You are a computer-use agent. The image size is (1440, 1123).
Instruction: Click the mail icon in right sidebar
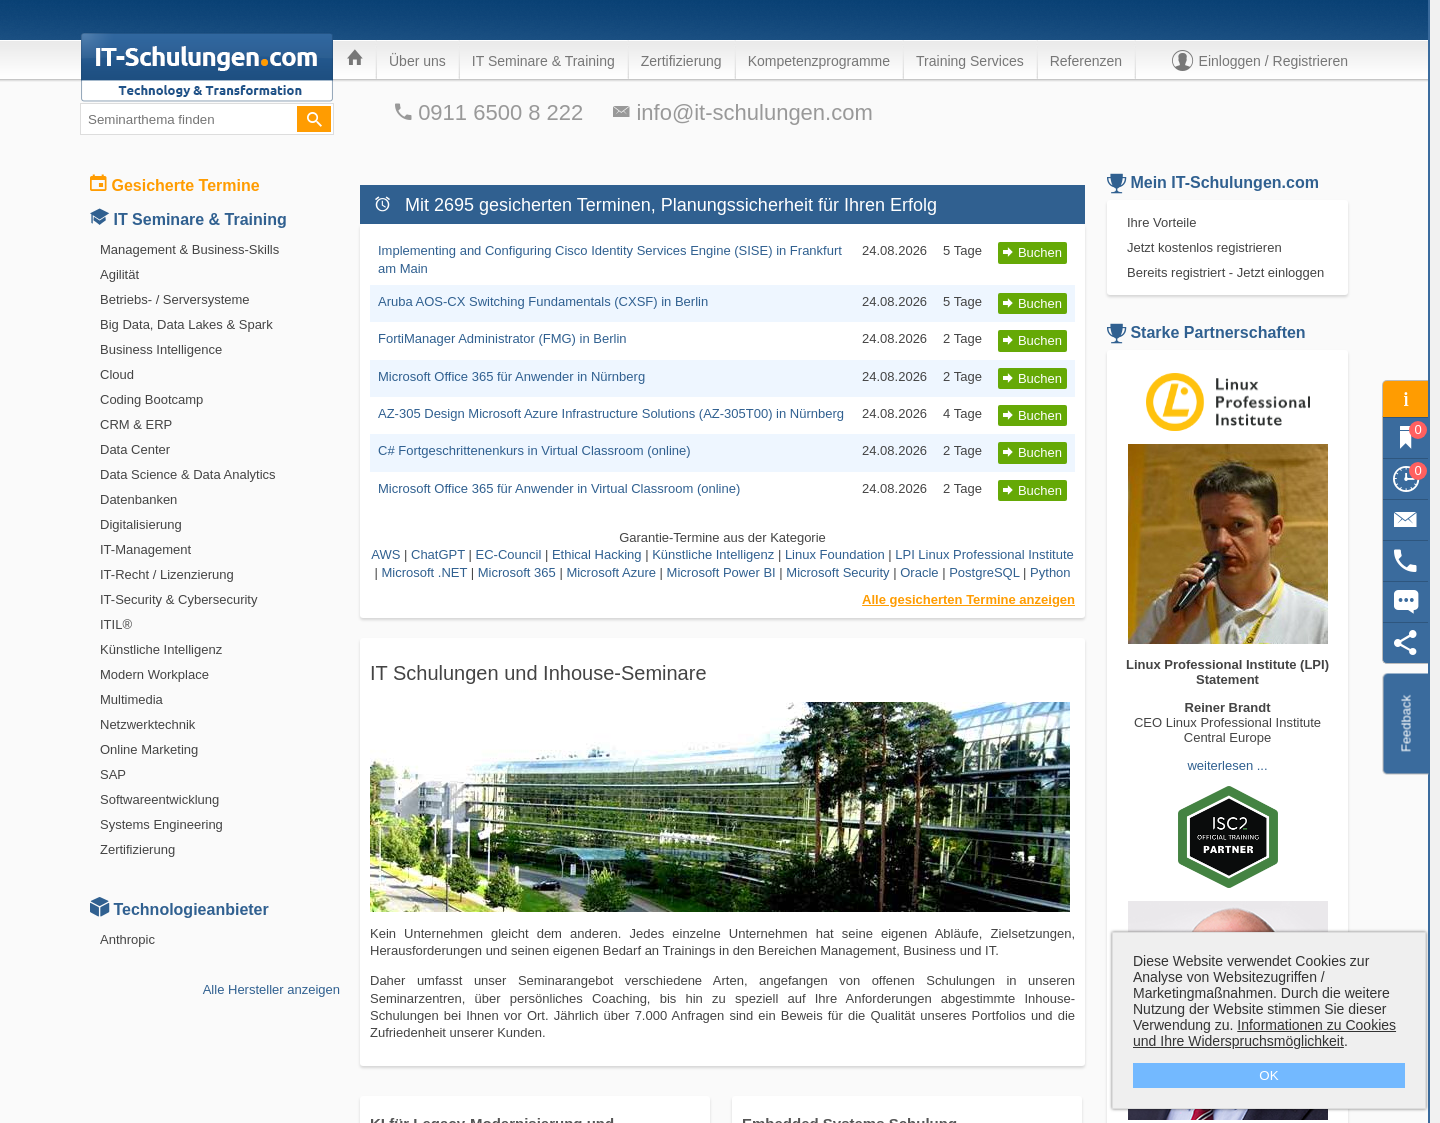(x=1405, y=519)
